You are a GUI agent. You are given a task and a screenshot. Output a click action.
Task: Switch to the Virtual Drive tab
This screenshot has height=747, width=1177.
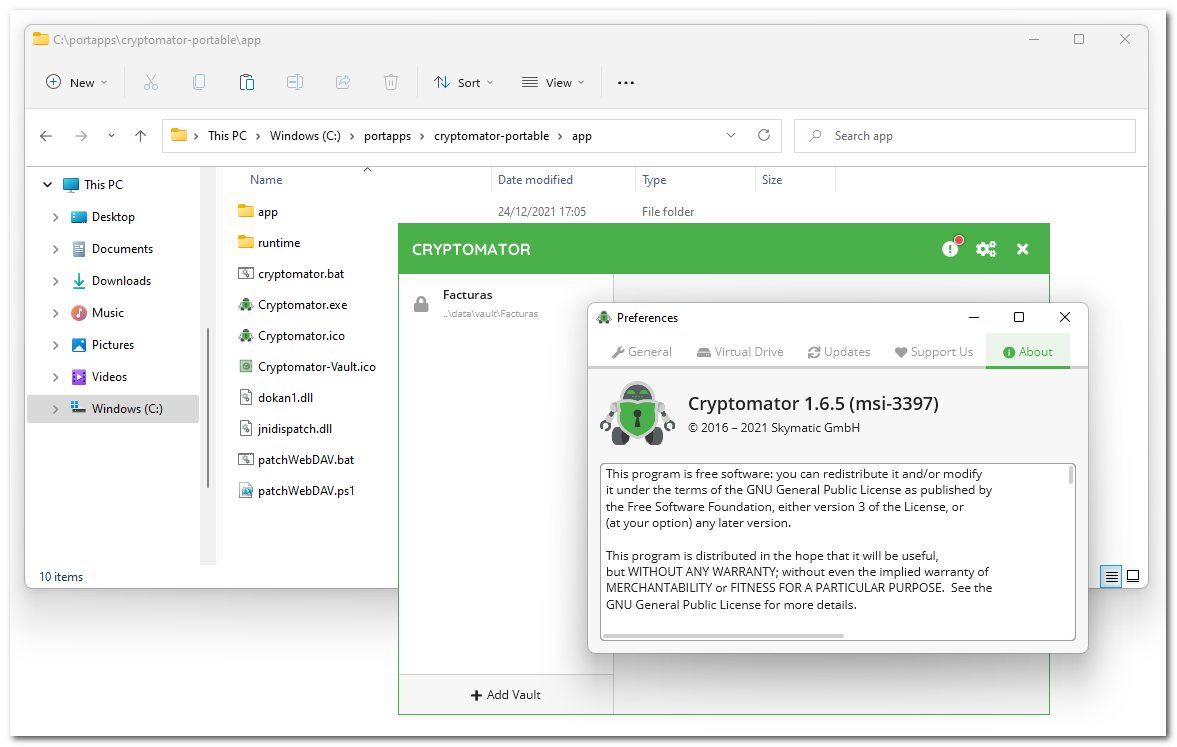740,351
